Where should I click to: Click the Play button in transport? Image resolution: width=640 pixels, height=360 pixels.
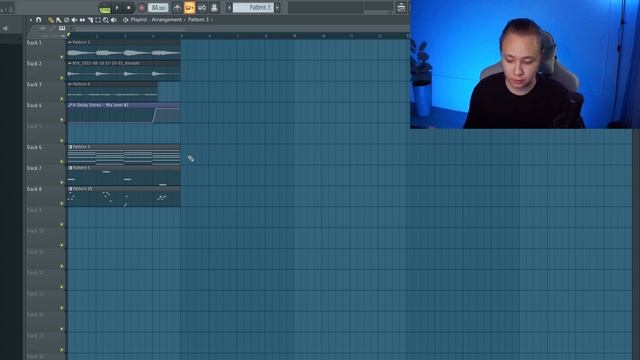click(117, 8)
